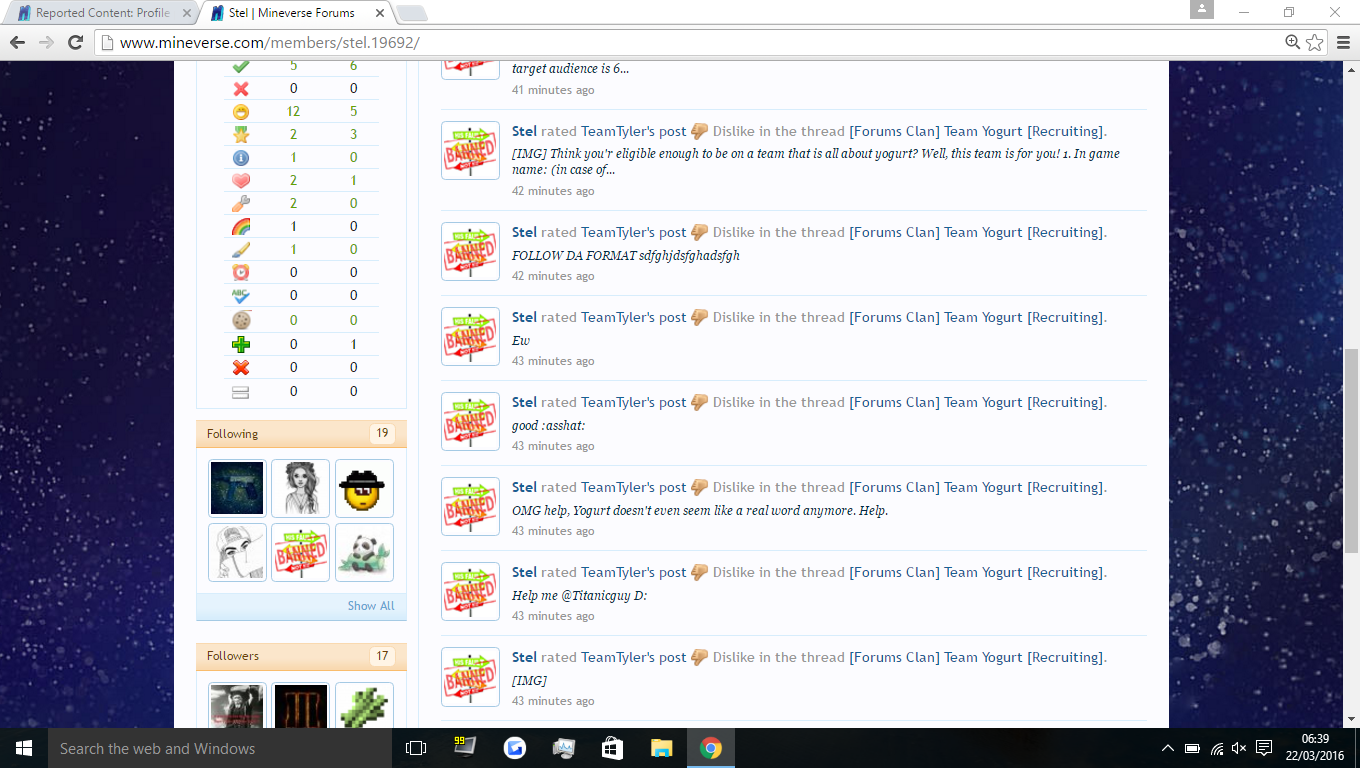Click the "Followers" section heading

(x=233, y=656)
